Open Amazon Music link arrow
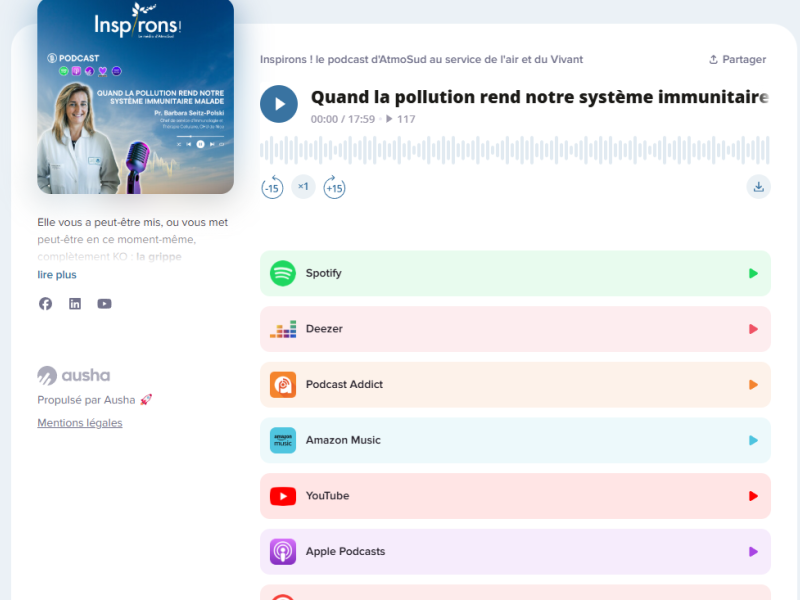 pos(753,440)
